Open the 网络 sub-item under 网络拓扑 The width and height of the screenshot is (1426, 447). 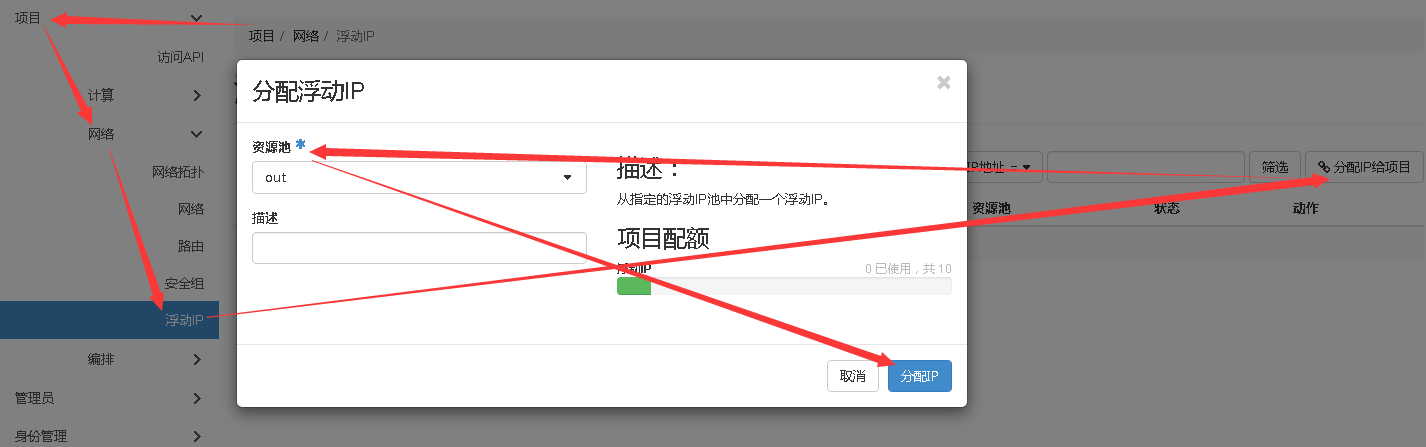click(191, 209)
